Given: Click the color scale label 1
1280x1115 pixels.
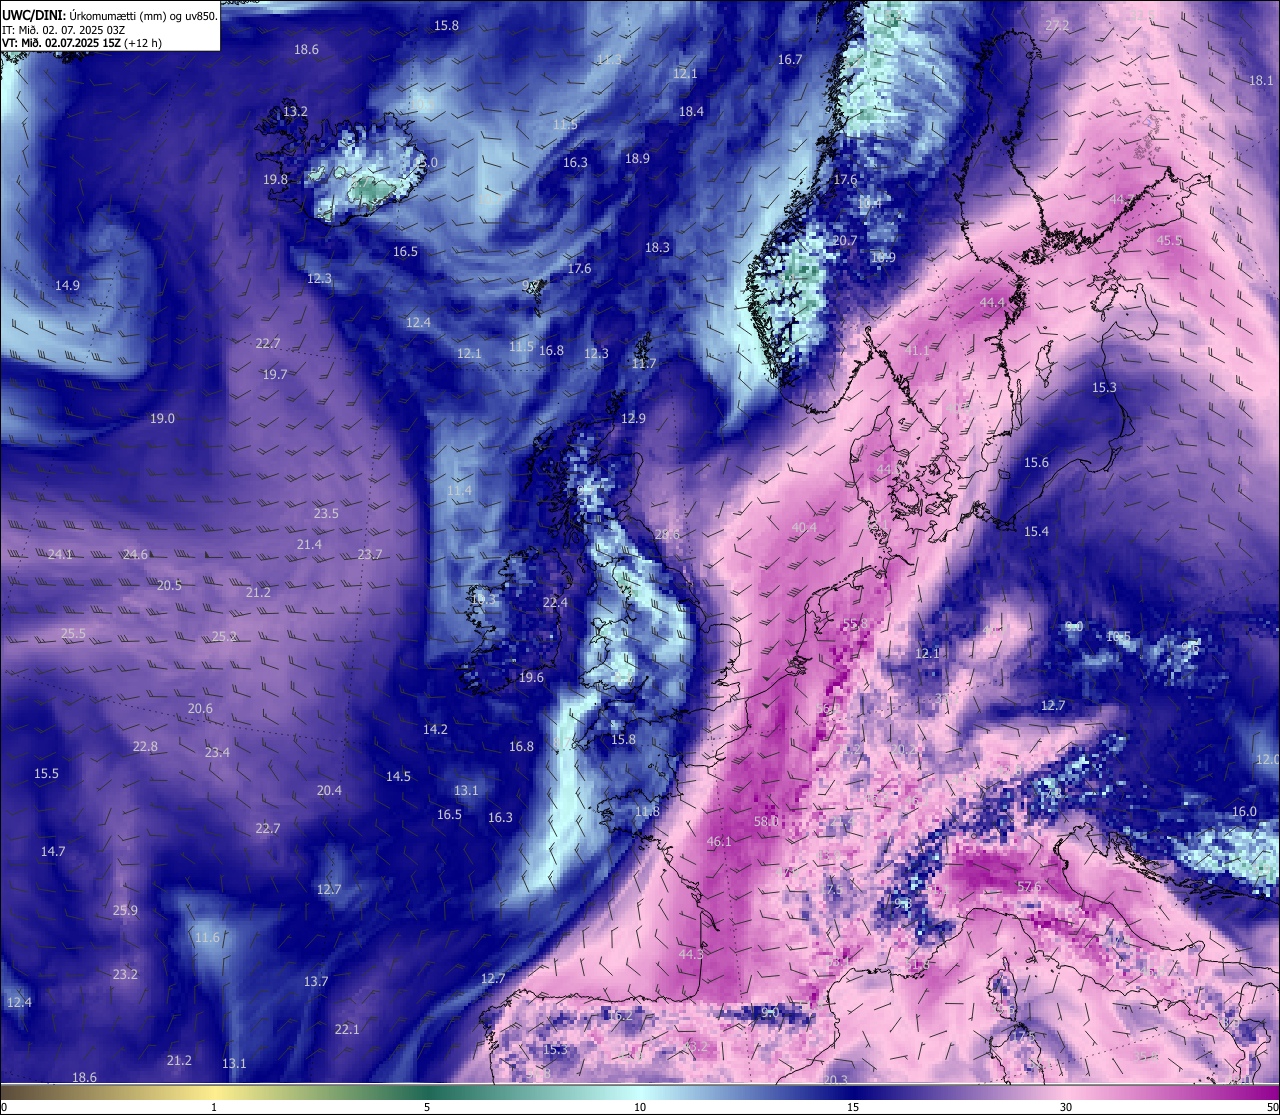Looking at the screenshot, I should pos(214,1107).
